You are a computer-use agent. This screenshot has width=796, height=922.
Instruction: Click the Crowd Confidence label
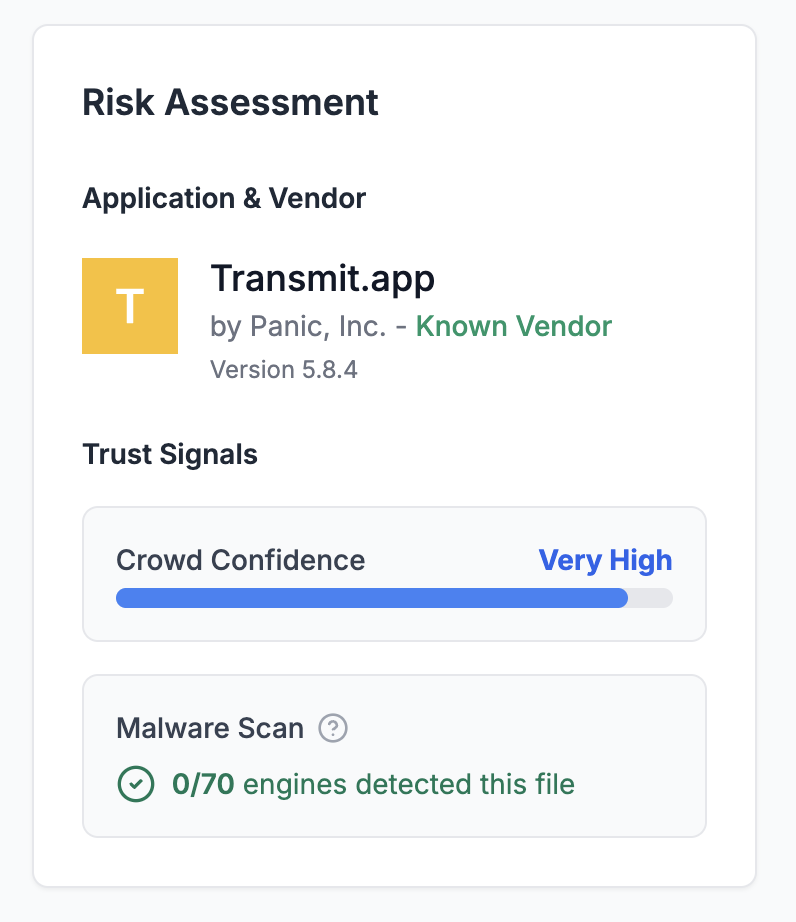pyautogui.click(x=240, y=560)
